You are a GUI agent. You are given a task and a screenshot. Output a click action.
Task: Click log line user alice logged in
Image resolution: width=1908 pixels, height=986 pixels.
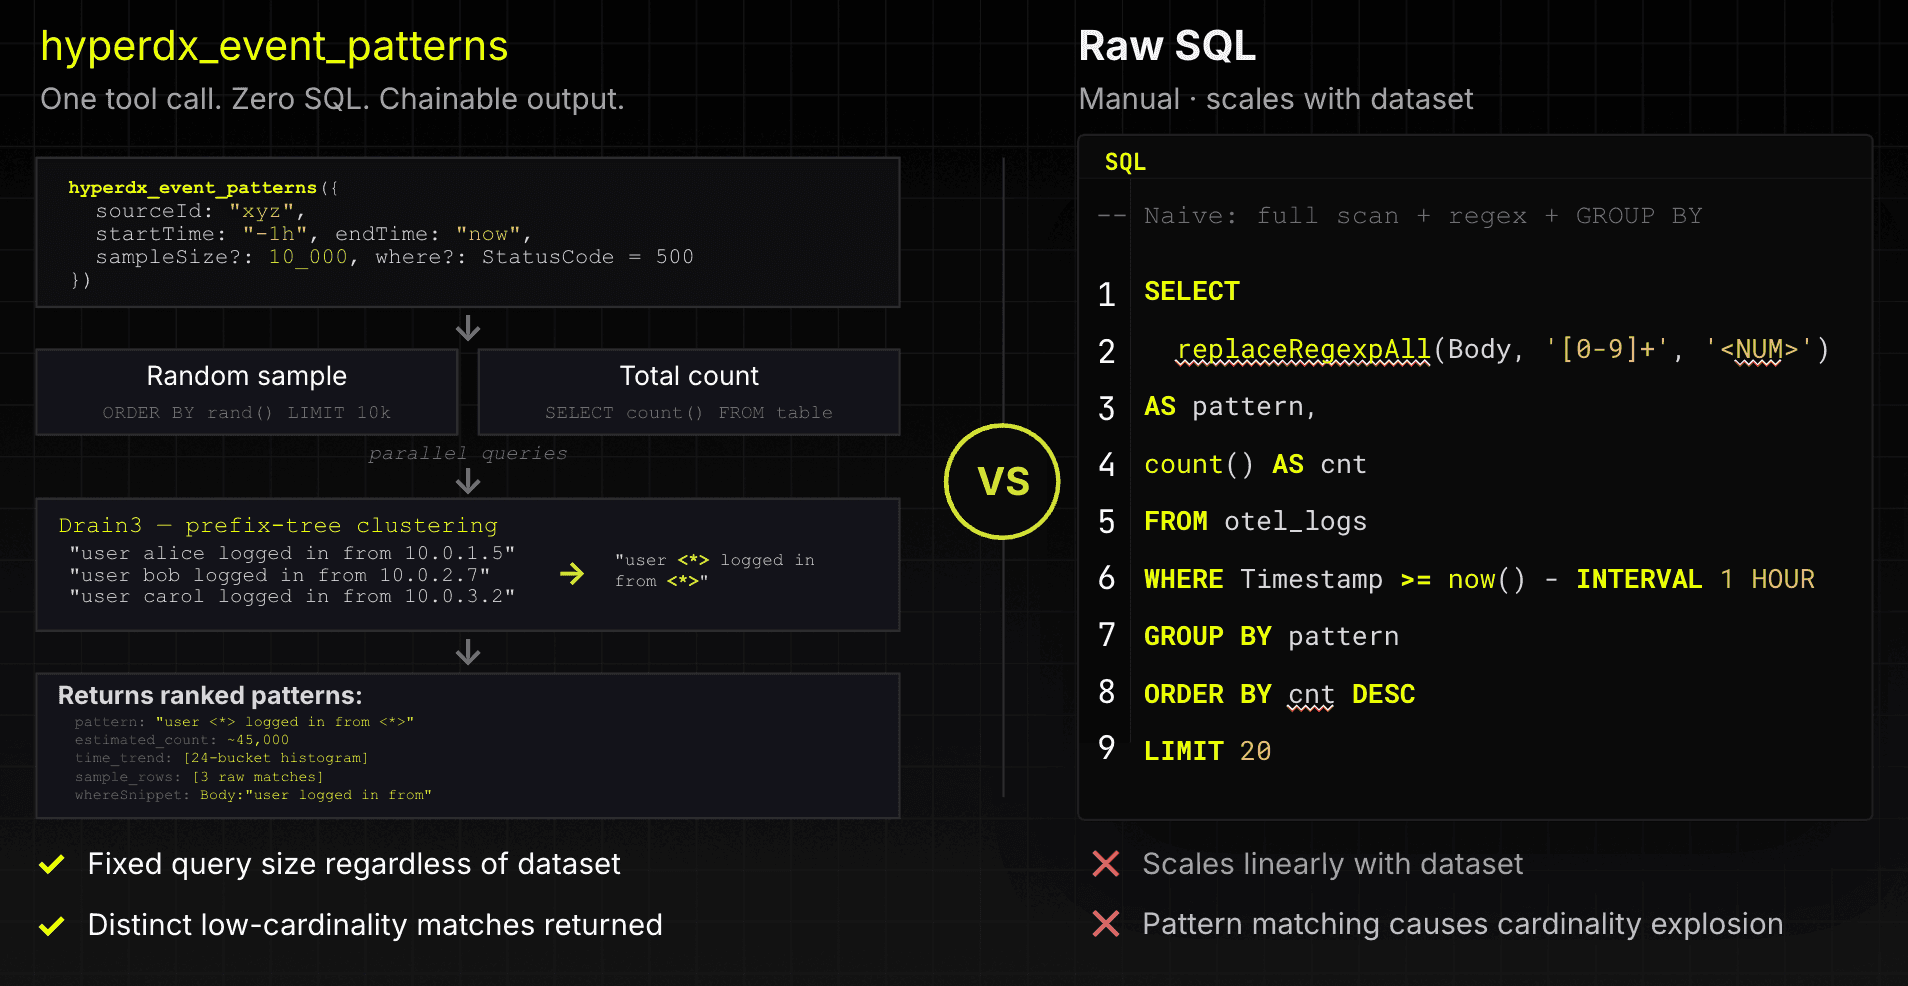click(x=292, y=553)
